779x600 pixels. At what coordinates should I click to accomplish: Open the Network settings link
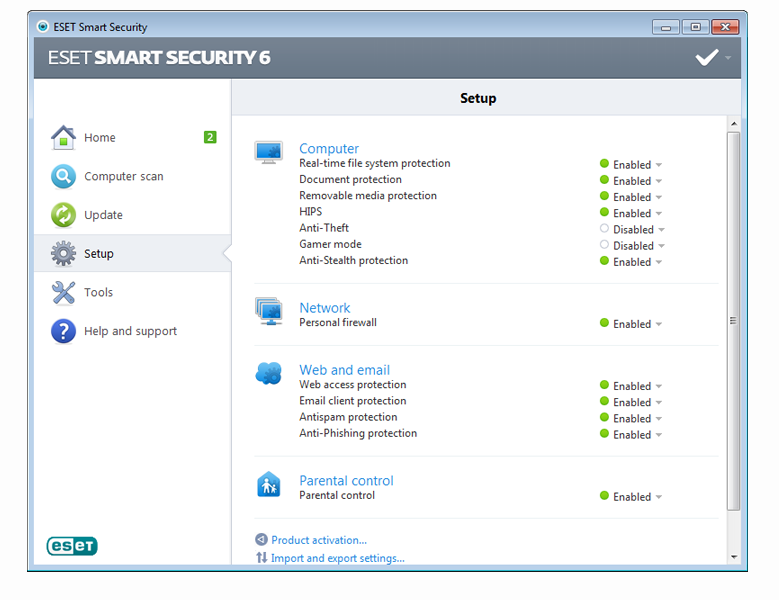(x=324, y=308)
